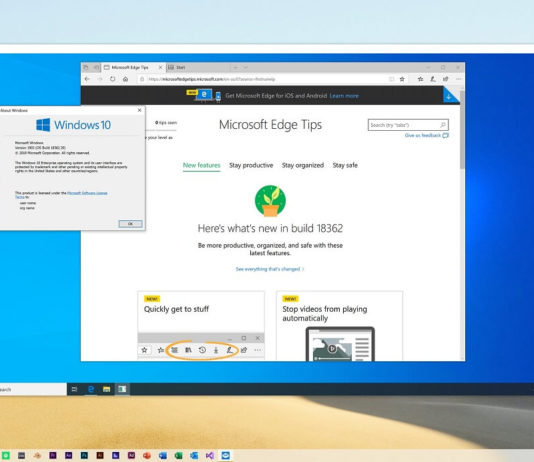Refresh the Edge Tips page
Viewport: 534px width, 462px height.
point(112,79)
